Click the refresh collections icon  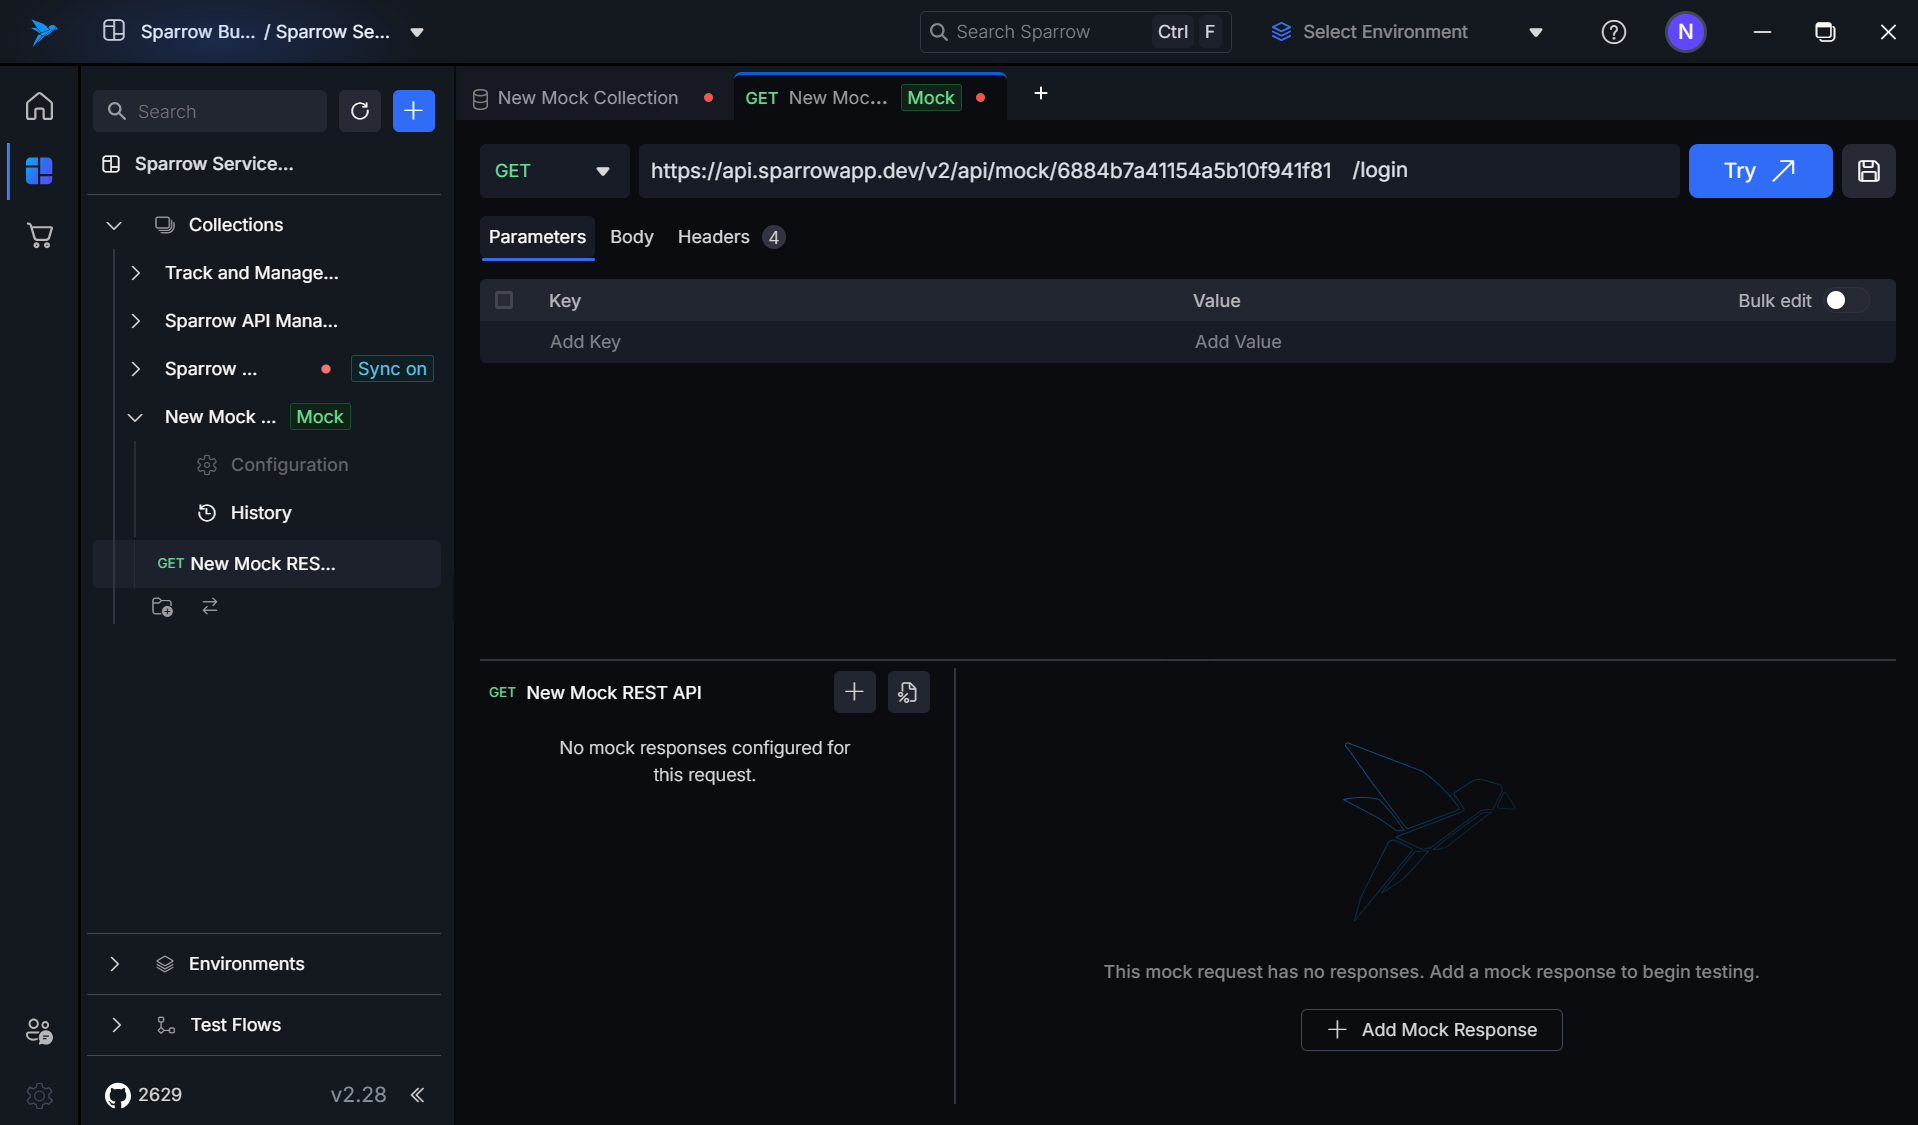click(x=360, y=111)
